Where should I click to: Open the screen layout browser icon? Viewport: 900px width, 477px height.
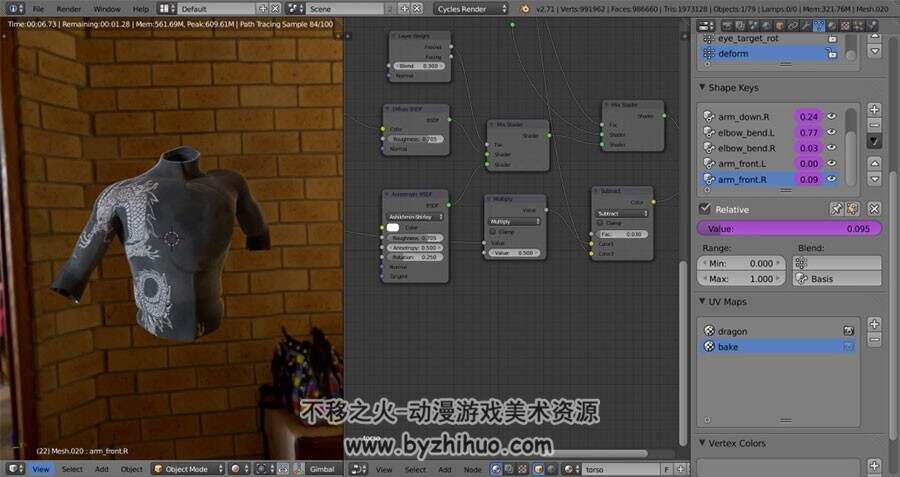coord(166,9)
